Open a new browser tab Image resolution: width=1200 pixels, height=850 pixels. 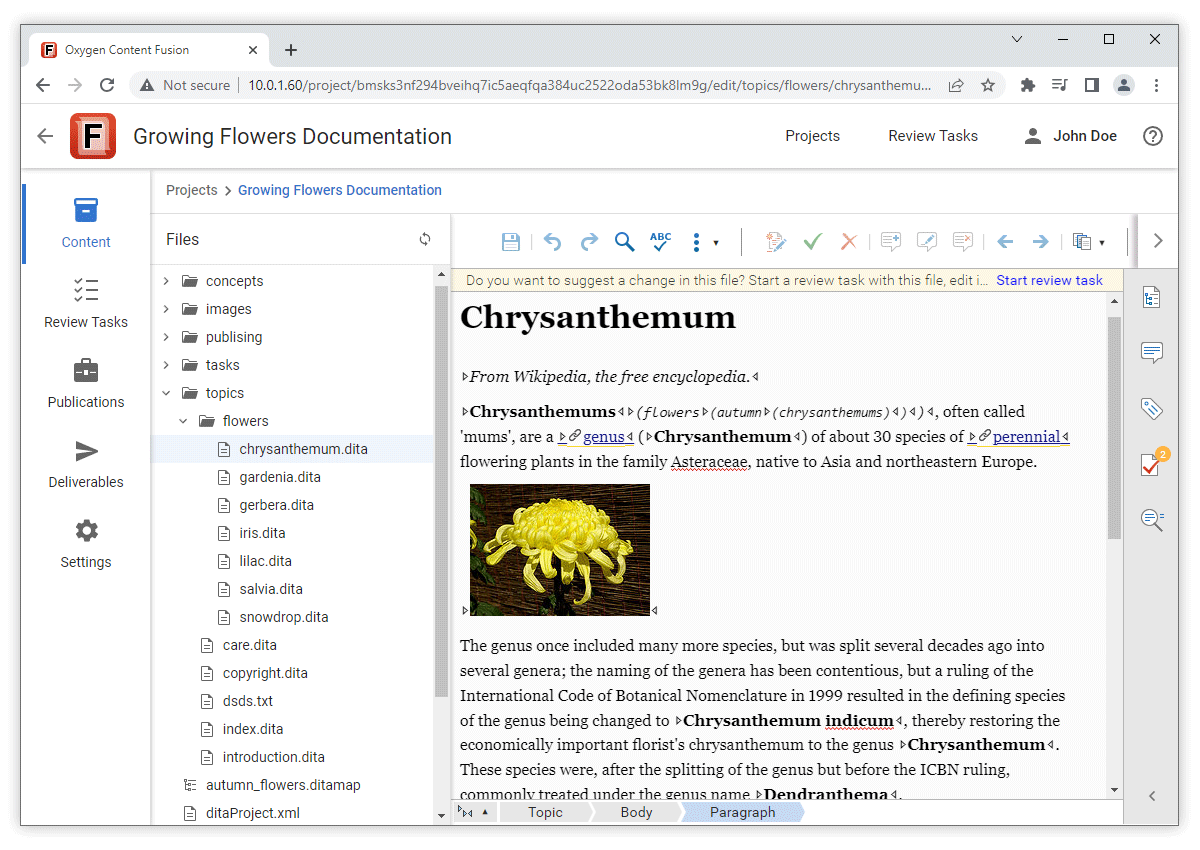[x=291, y=50]
